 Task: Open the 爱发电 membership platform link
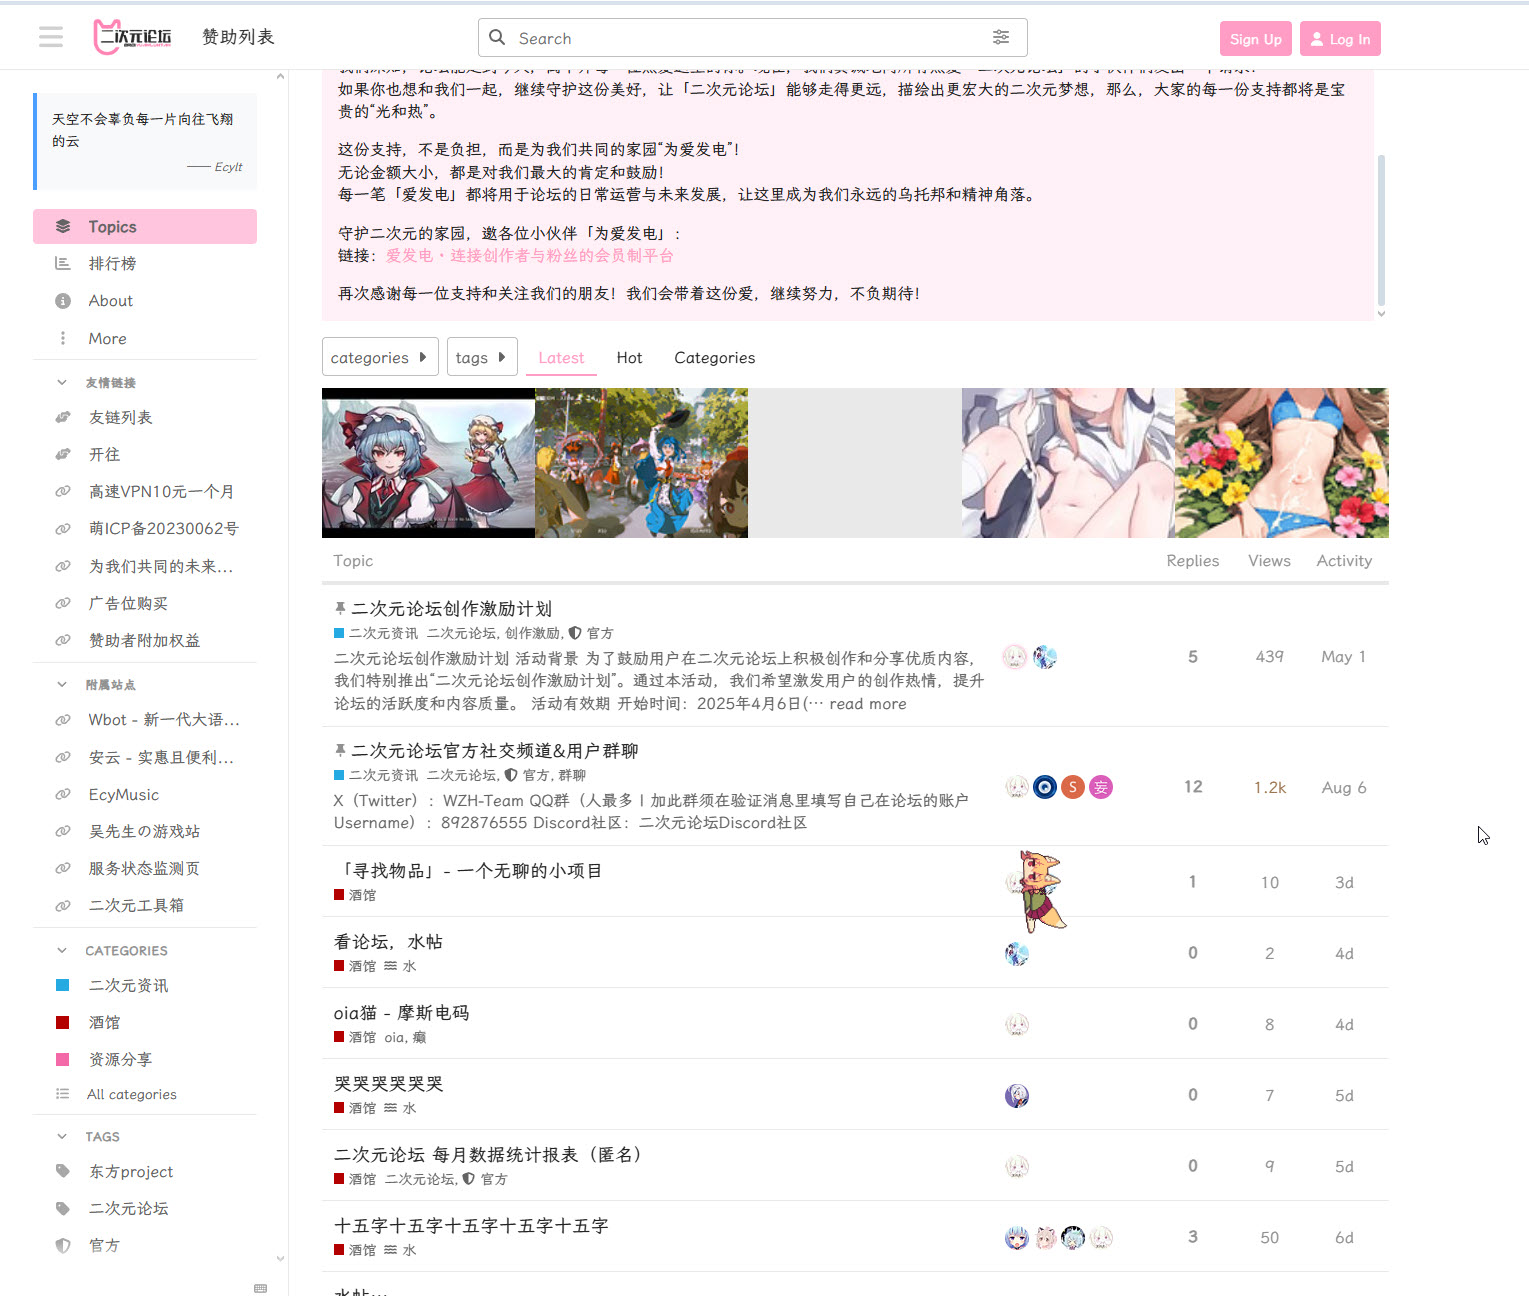point(530,256)
